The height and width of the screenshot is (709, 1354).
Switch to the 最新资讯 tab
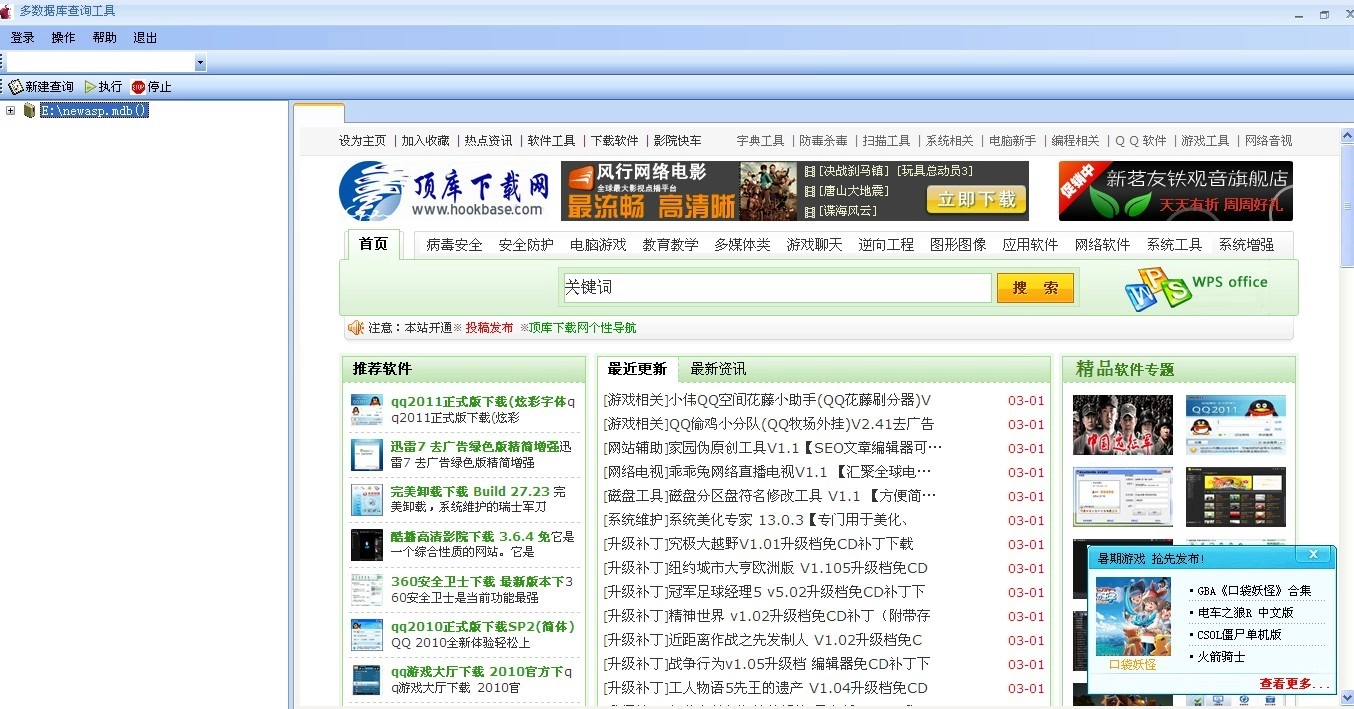(x=718, y=369)
